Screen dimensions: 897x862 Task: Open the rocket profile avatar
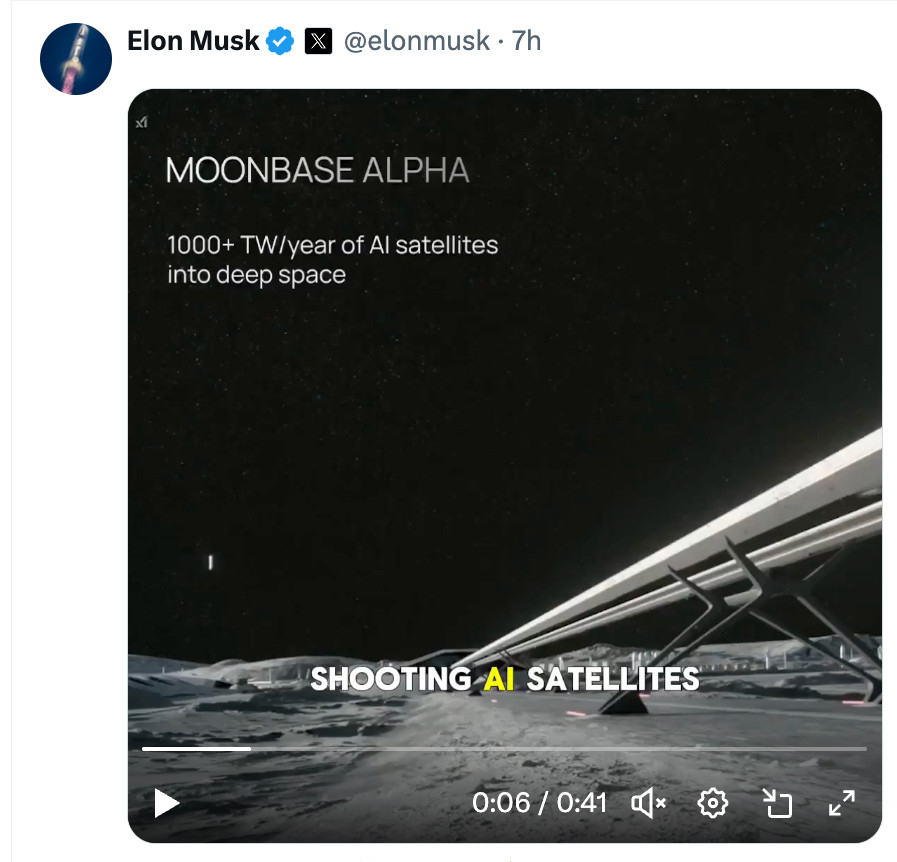(76, 60)
